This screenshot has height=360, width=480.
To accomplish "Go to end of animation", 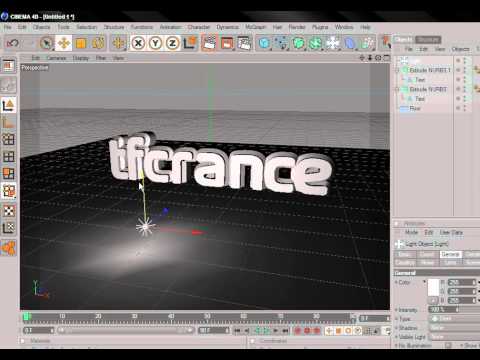I will tap(286, 331).
